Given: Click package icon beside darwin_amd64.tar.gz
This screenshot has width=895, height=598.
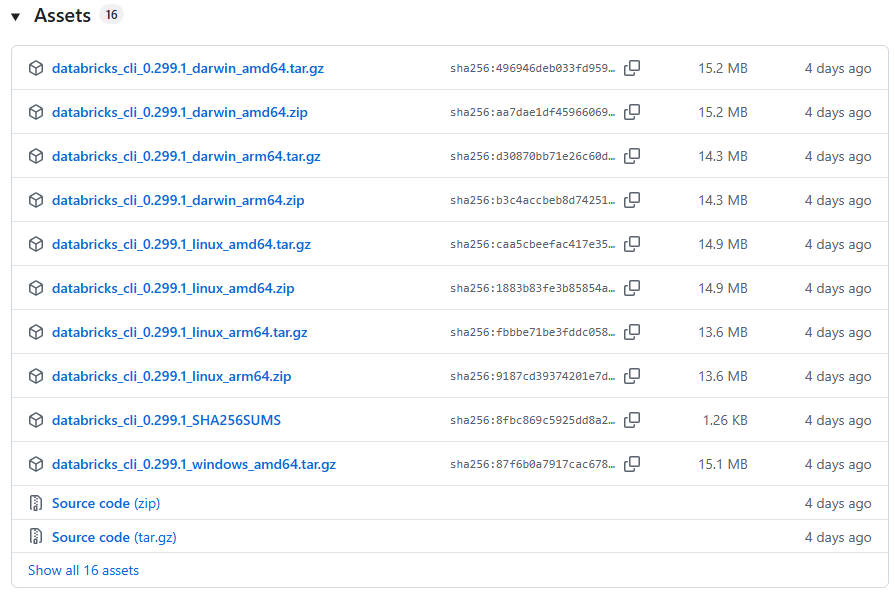Looking at the screenshot, I should (x=36, y=68).
